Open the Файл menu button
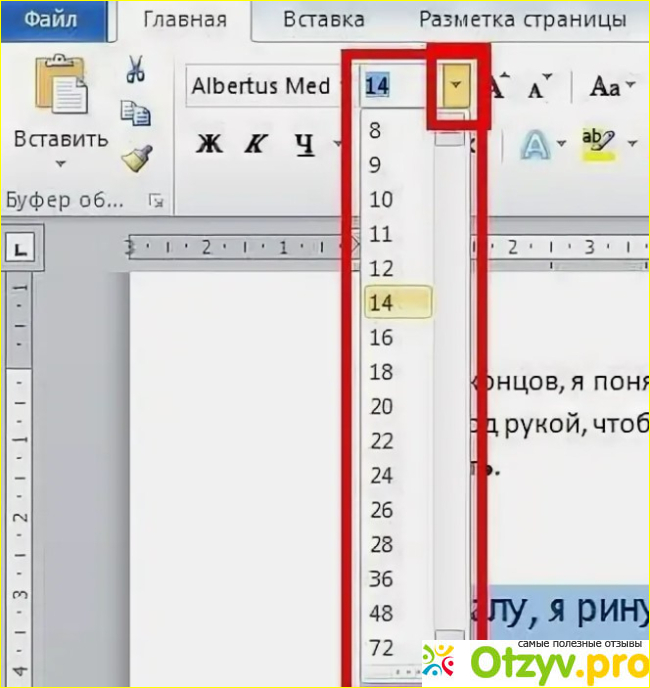Viewport: 650px width, 688px height. [x=54, y=19]
